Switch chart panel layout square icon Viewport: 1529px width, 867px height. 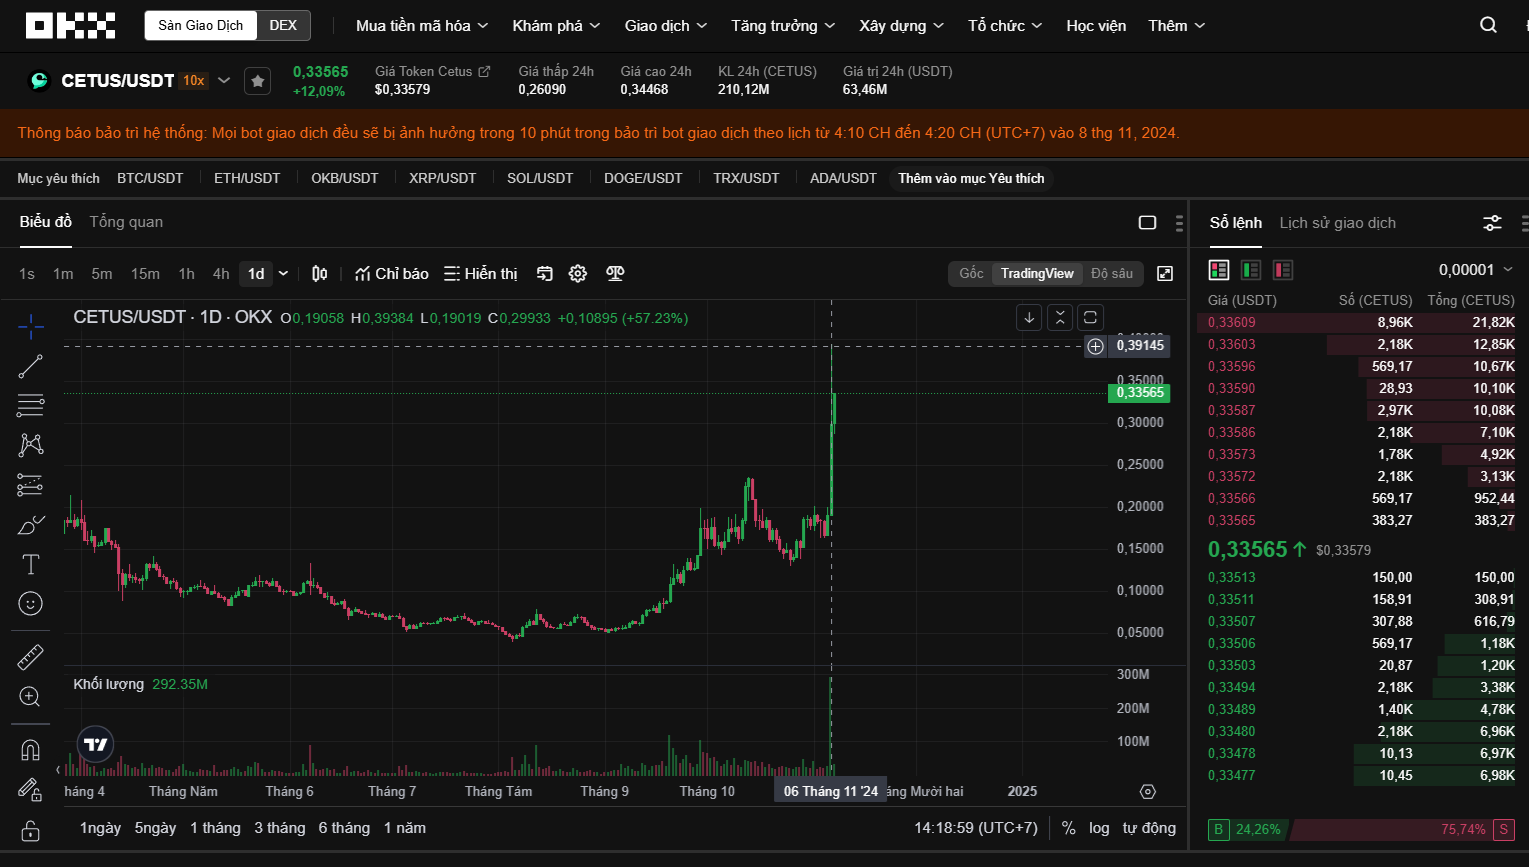pos(1148,223)
